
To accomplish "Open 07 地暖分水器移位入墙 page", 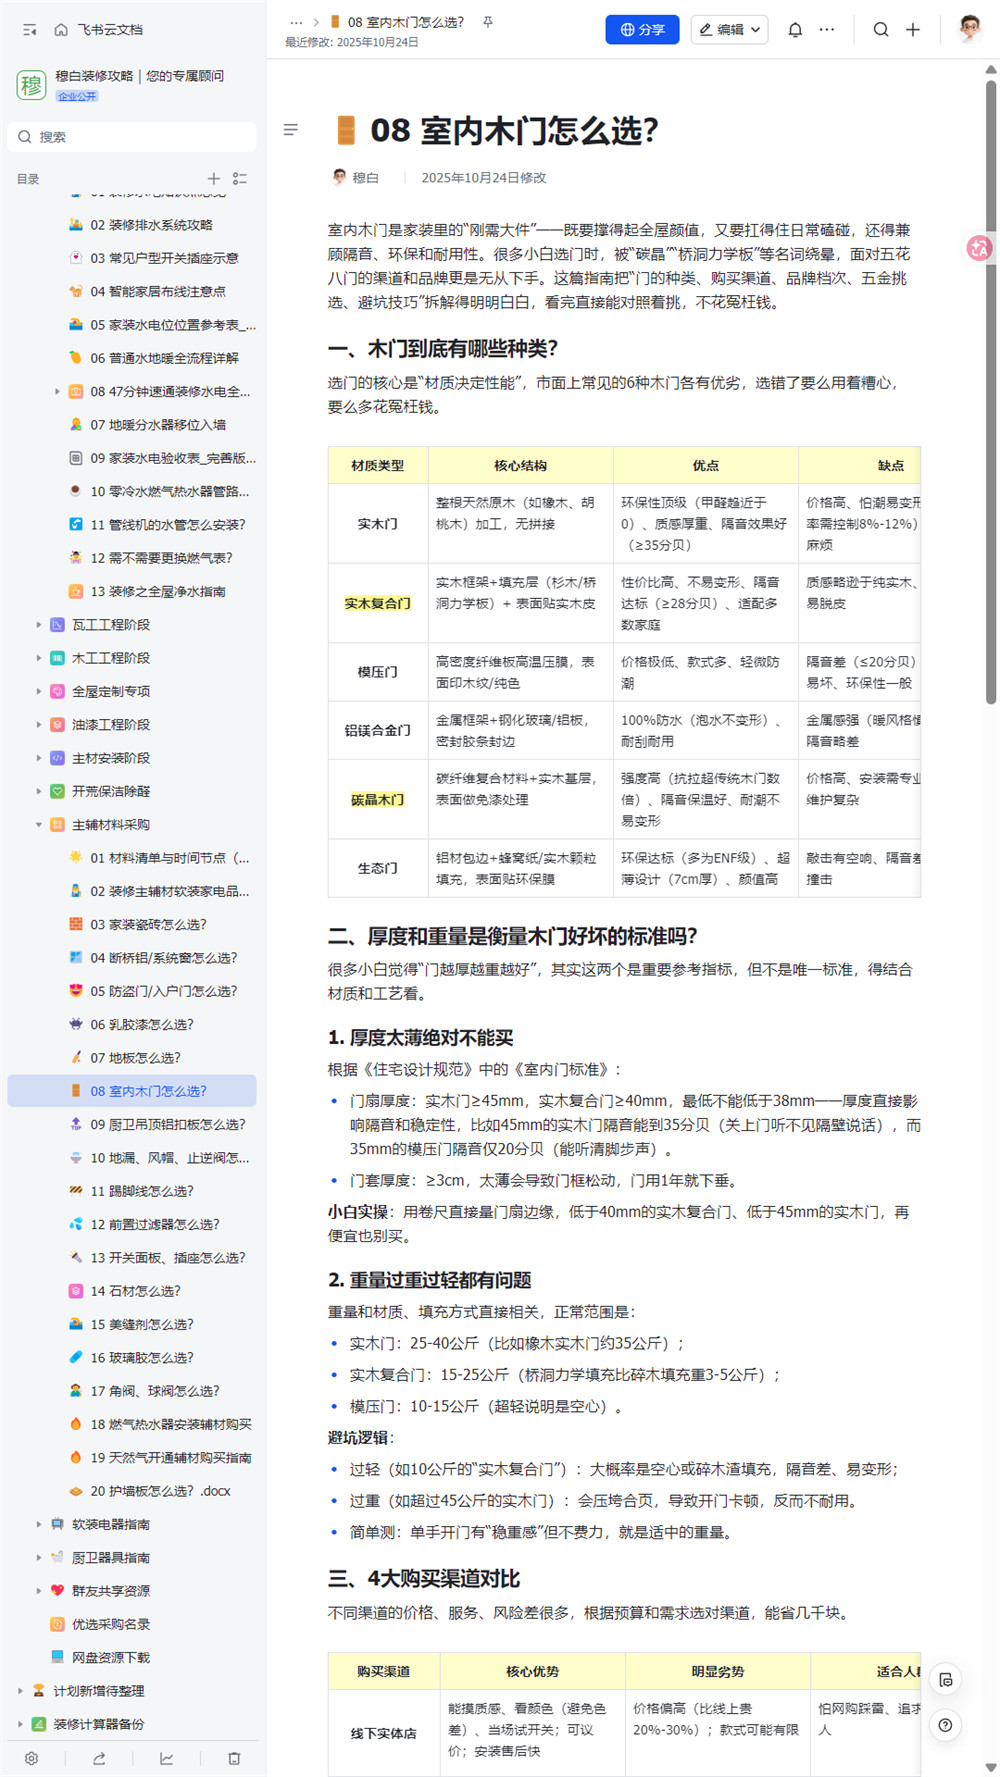I will pos(132,425).
